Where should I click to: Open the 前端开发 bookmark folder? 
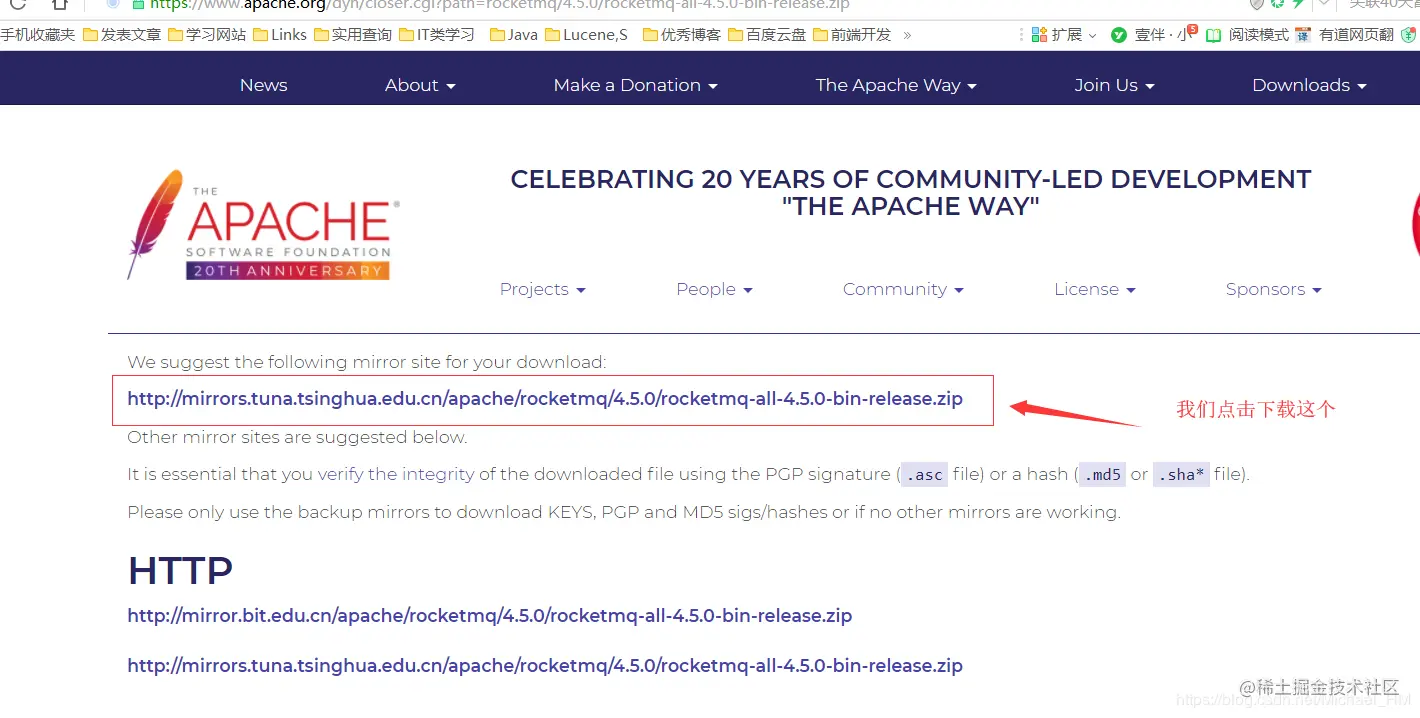[x=852, y=34]
